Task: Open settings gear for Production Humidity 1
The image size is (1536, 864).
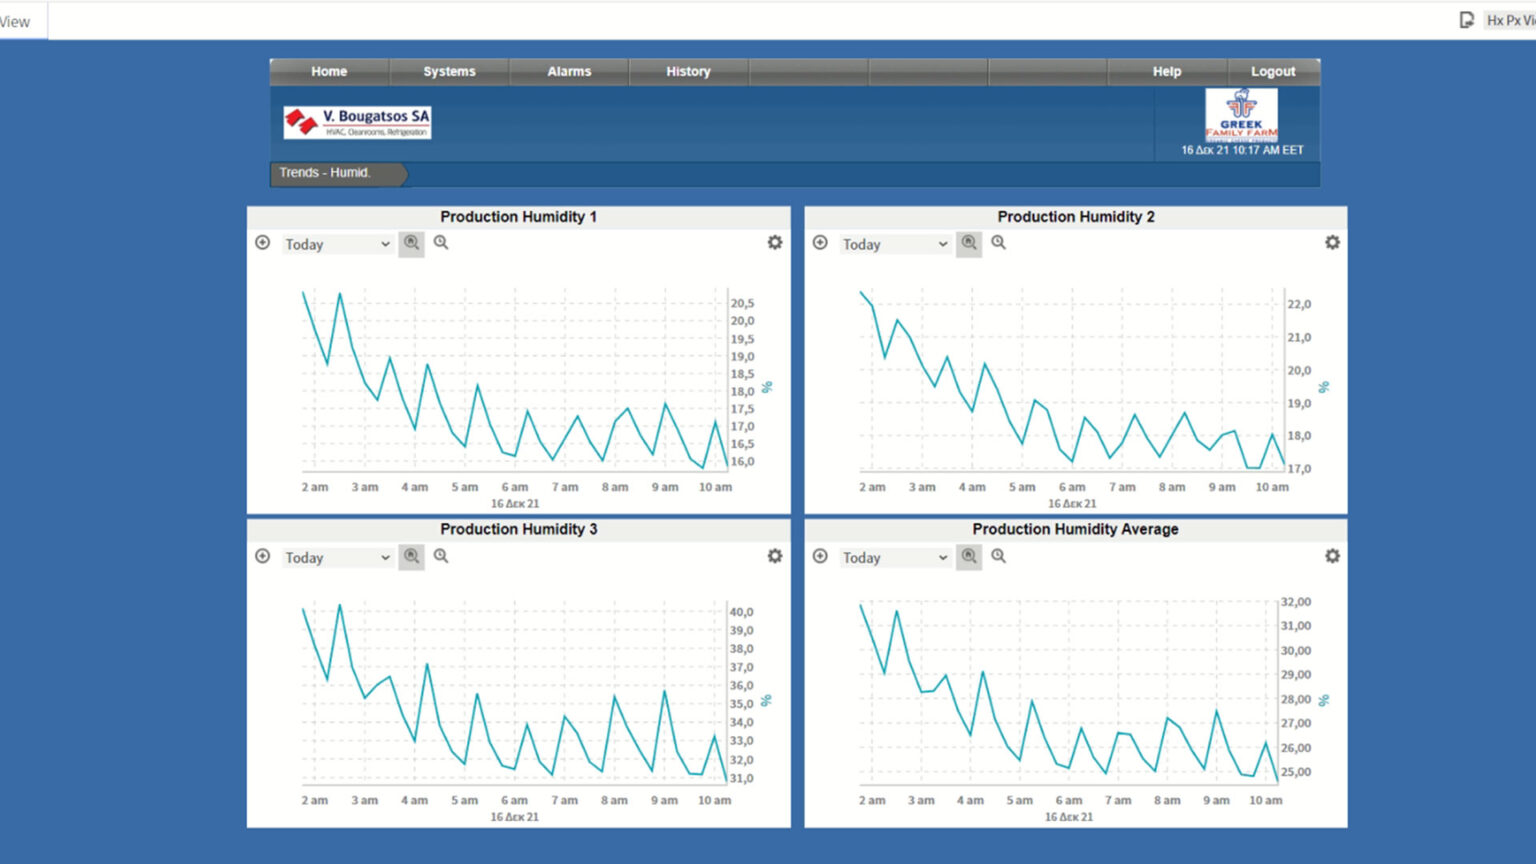Action: click(x=775, y=243)
